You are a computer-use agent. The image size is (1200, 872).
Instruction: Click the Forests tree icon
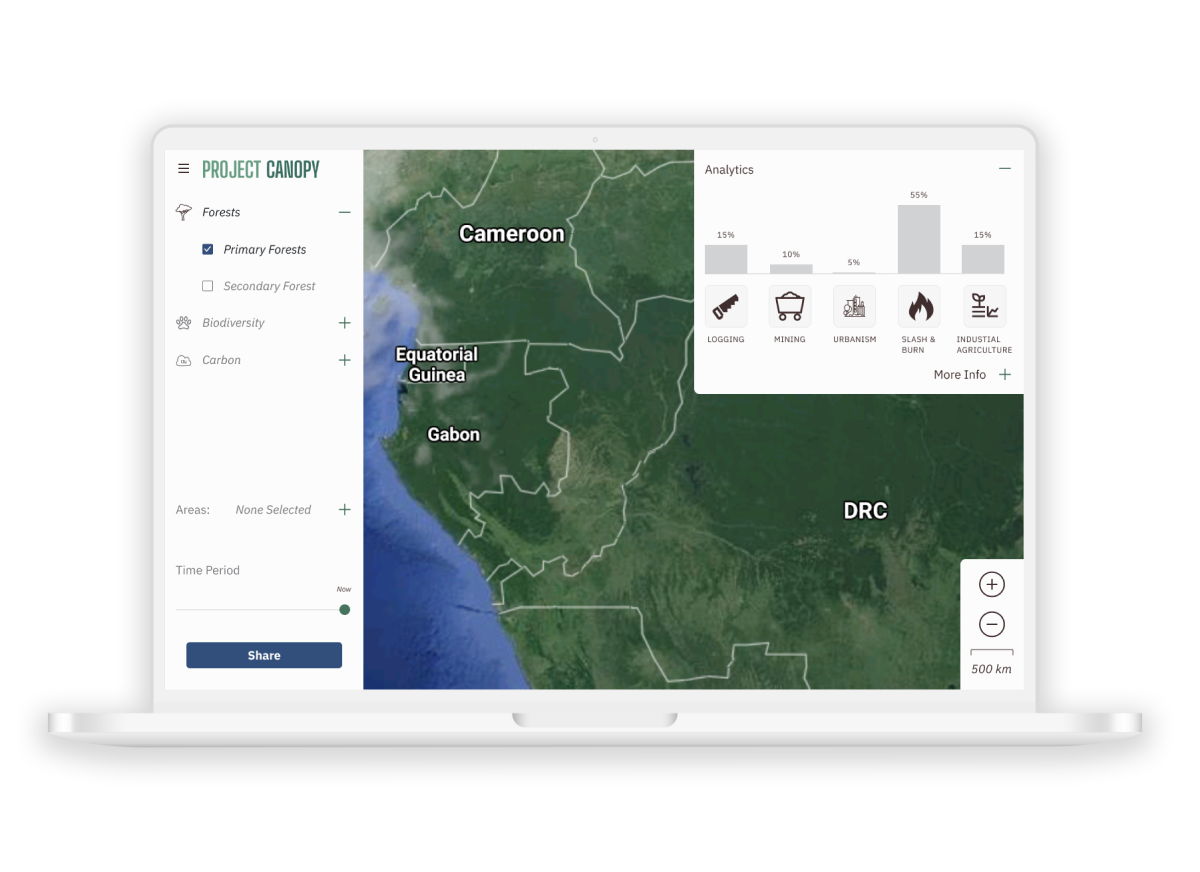click(184, 212)
